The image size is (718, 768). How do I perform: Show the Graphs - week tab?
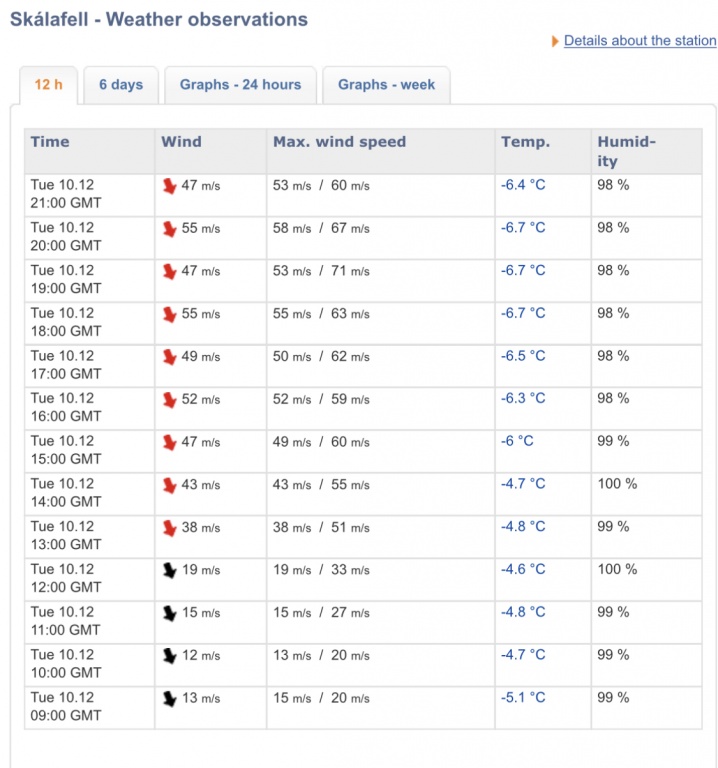386,85
